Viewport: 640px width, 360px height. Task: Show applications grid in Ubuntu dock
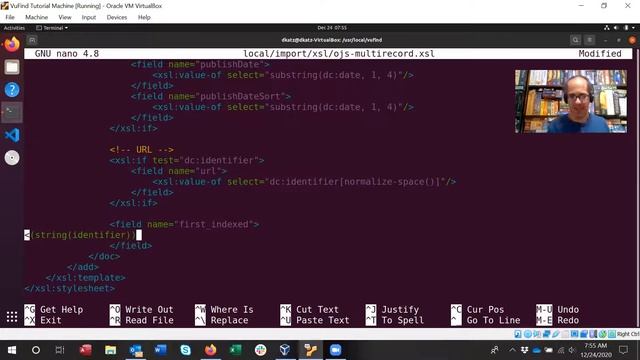pyautogui.click(x=12, y=316)
